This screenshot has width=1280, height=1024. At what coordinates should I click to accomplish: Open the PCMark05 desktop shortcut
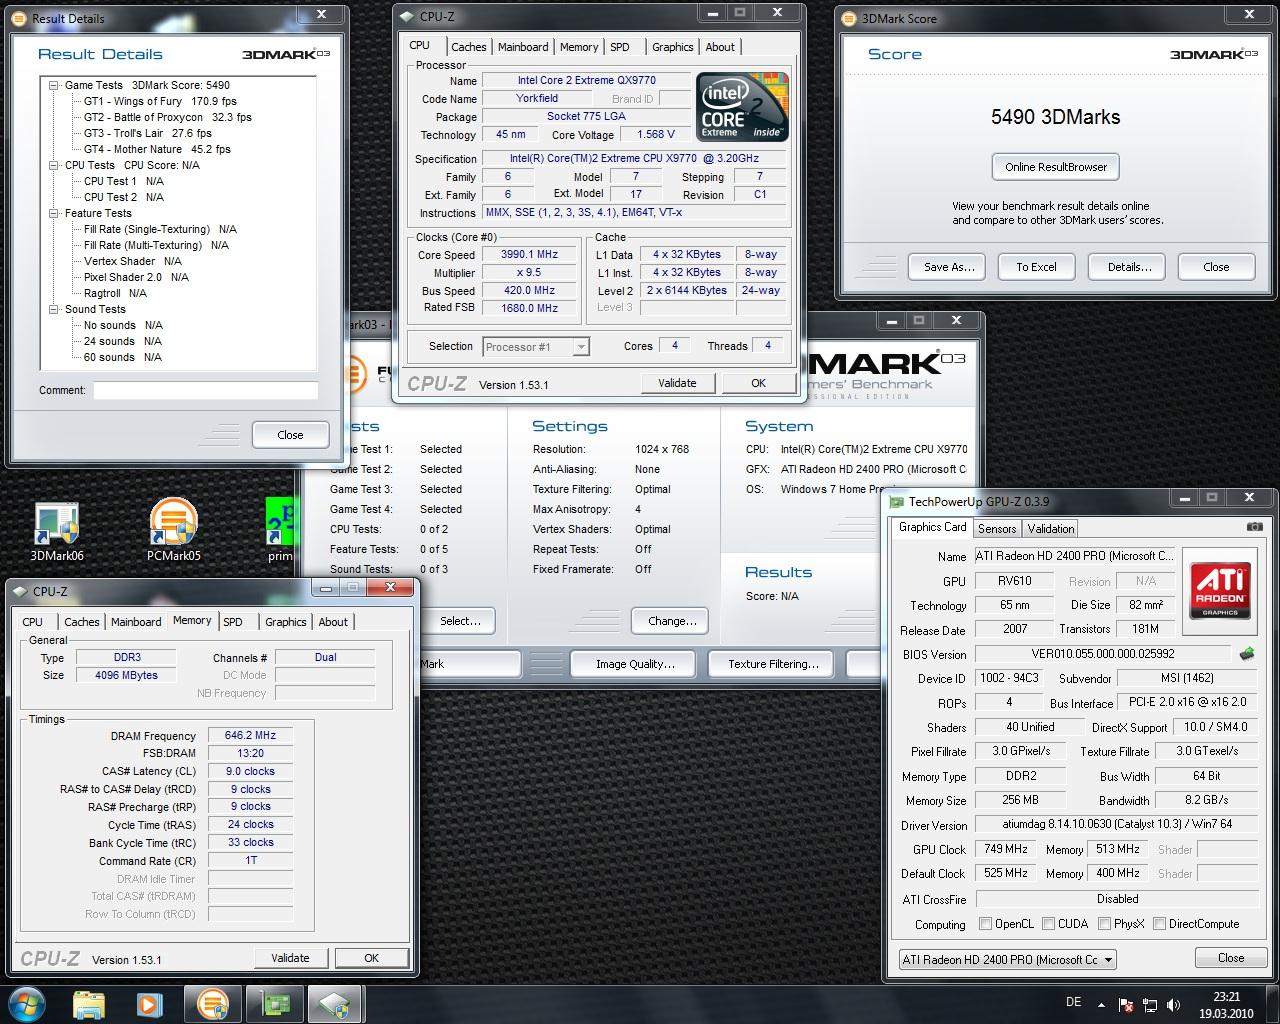tap(174, 530)
